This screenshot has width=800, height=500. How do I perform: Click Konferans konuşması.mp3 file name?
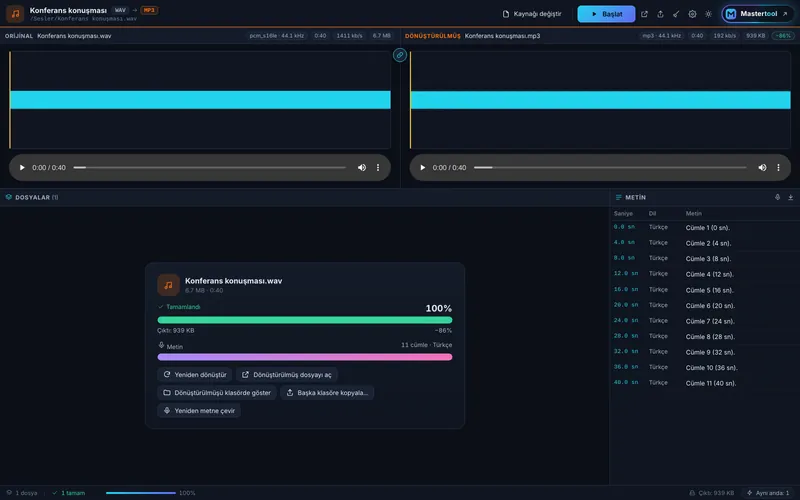click(502, 36)
